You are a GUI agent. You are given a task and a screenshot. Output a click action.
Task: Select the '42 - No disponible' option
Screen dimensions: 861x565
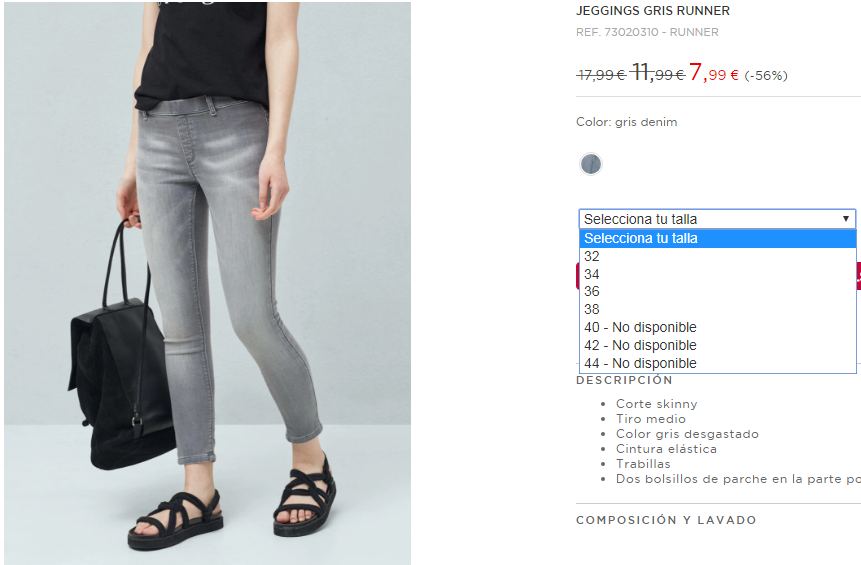(x=718, y=345)
